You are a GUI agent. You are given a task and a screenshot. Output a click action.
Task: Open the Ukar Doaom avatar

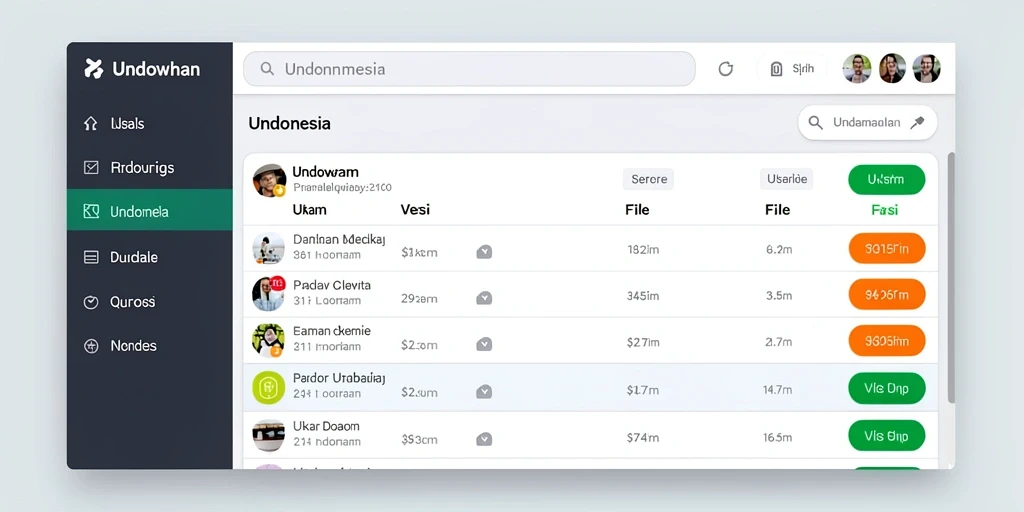(268, 435)
